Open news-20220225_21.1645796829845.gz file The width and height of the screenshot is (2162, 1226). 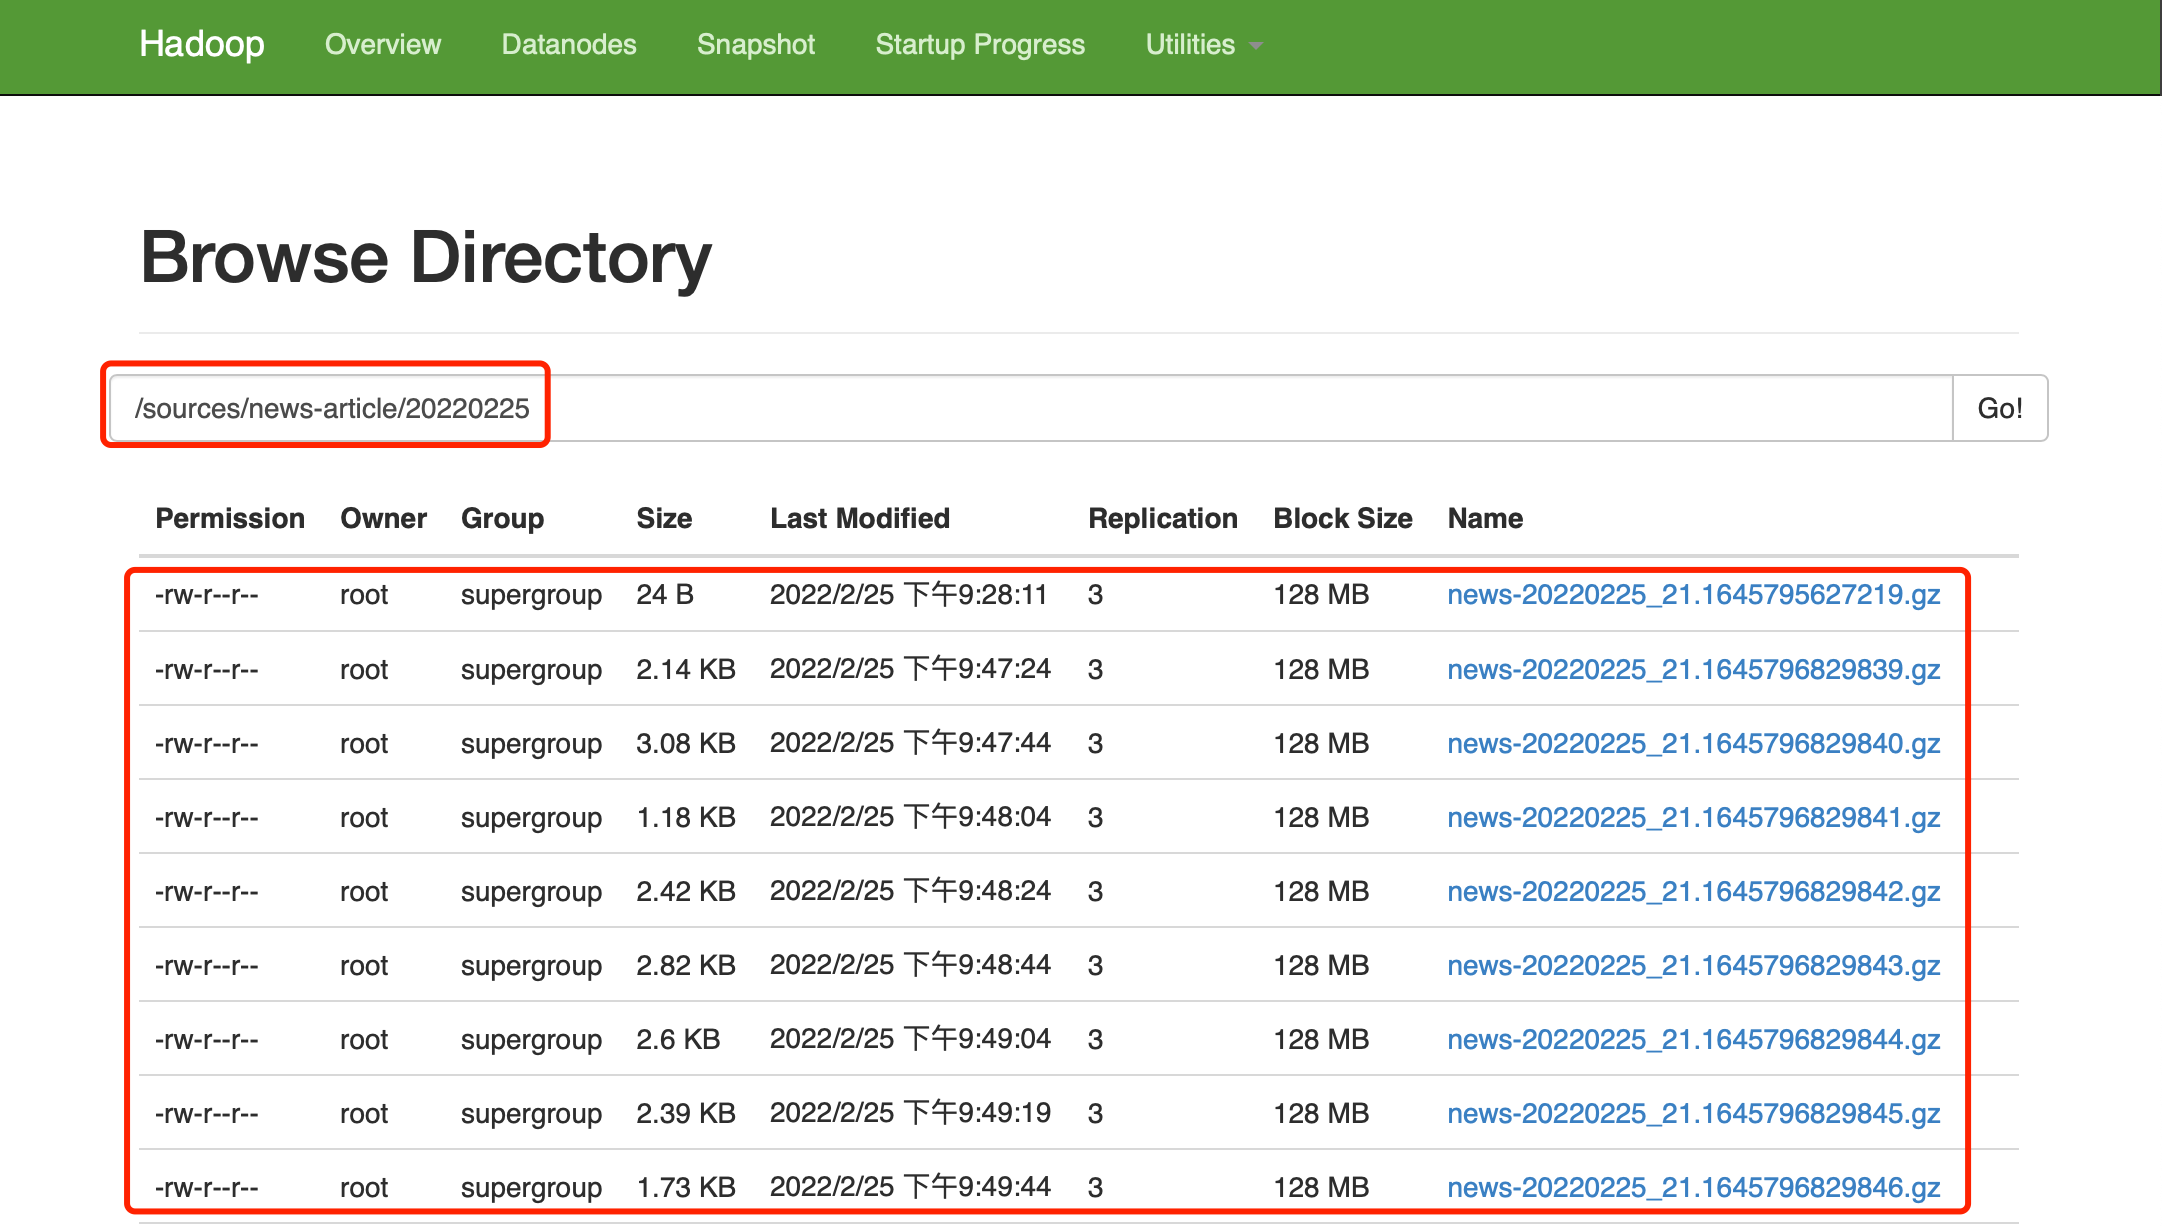[x=1694, y=1113]
